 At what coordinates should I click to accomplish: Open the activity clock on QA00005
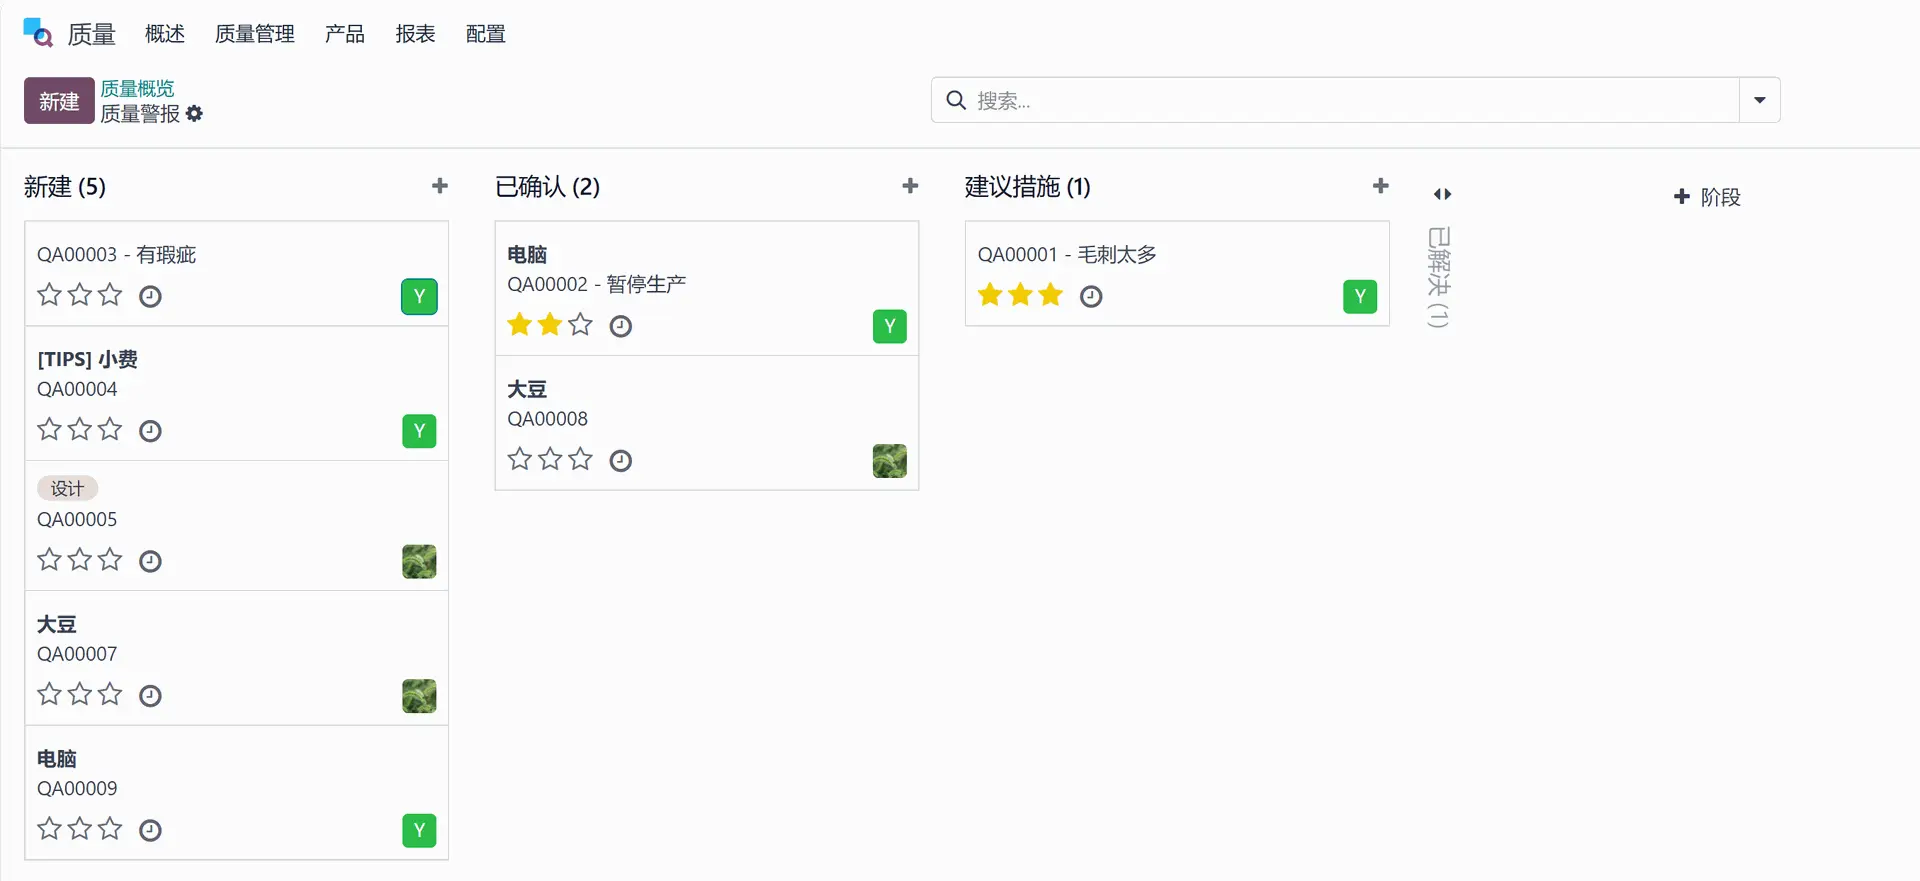pos(150,561)
